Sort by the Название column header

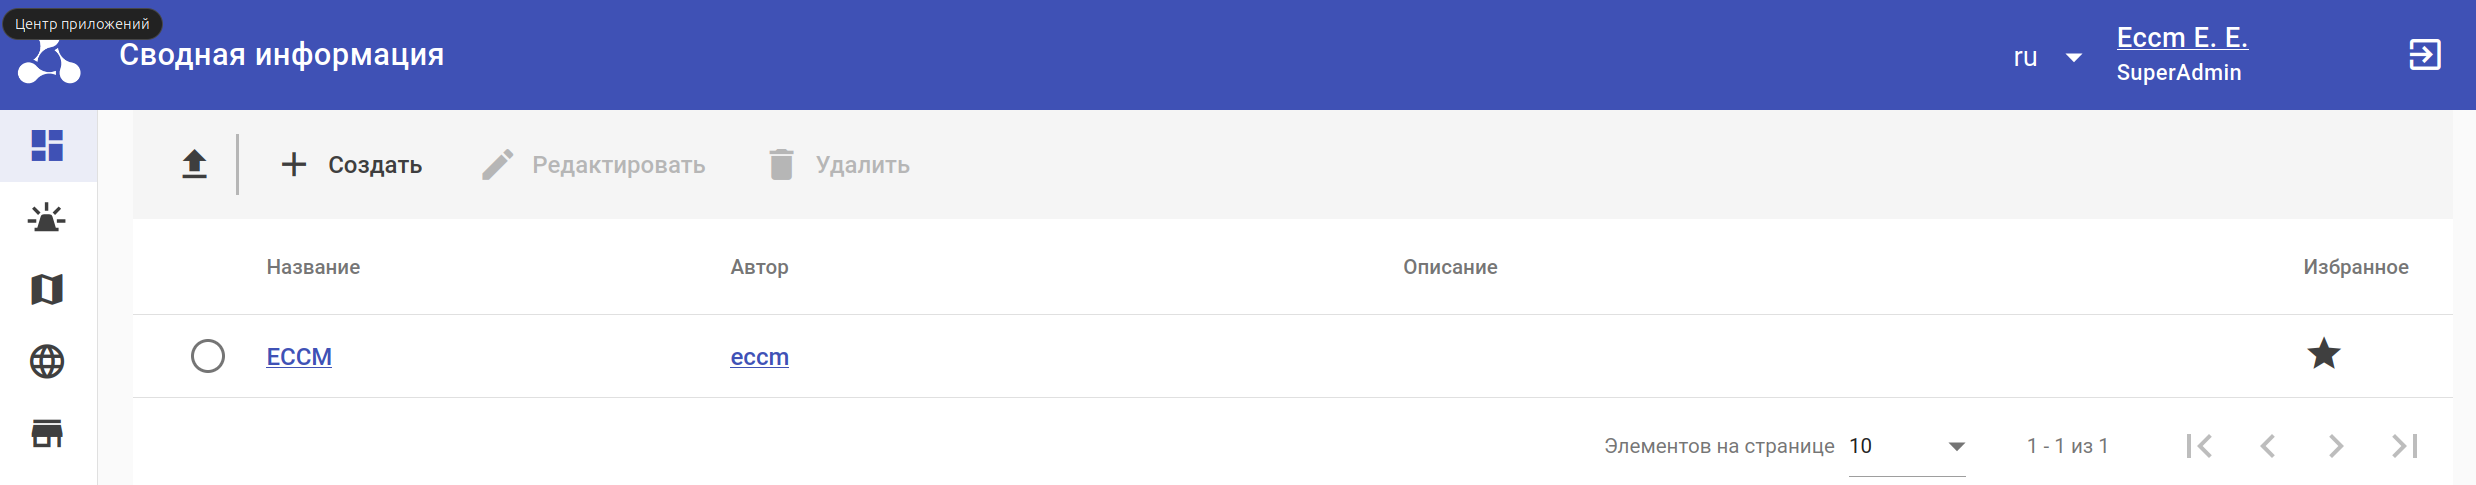coord(313,267)
